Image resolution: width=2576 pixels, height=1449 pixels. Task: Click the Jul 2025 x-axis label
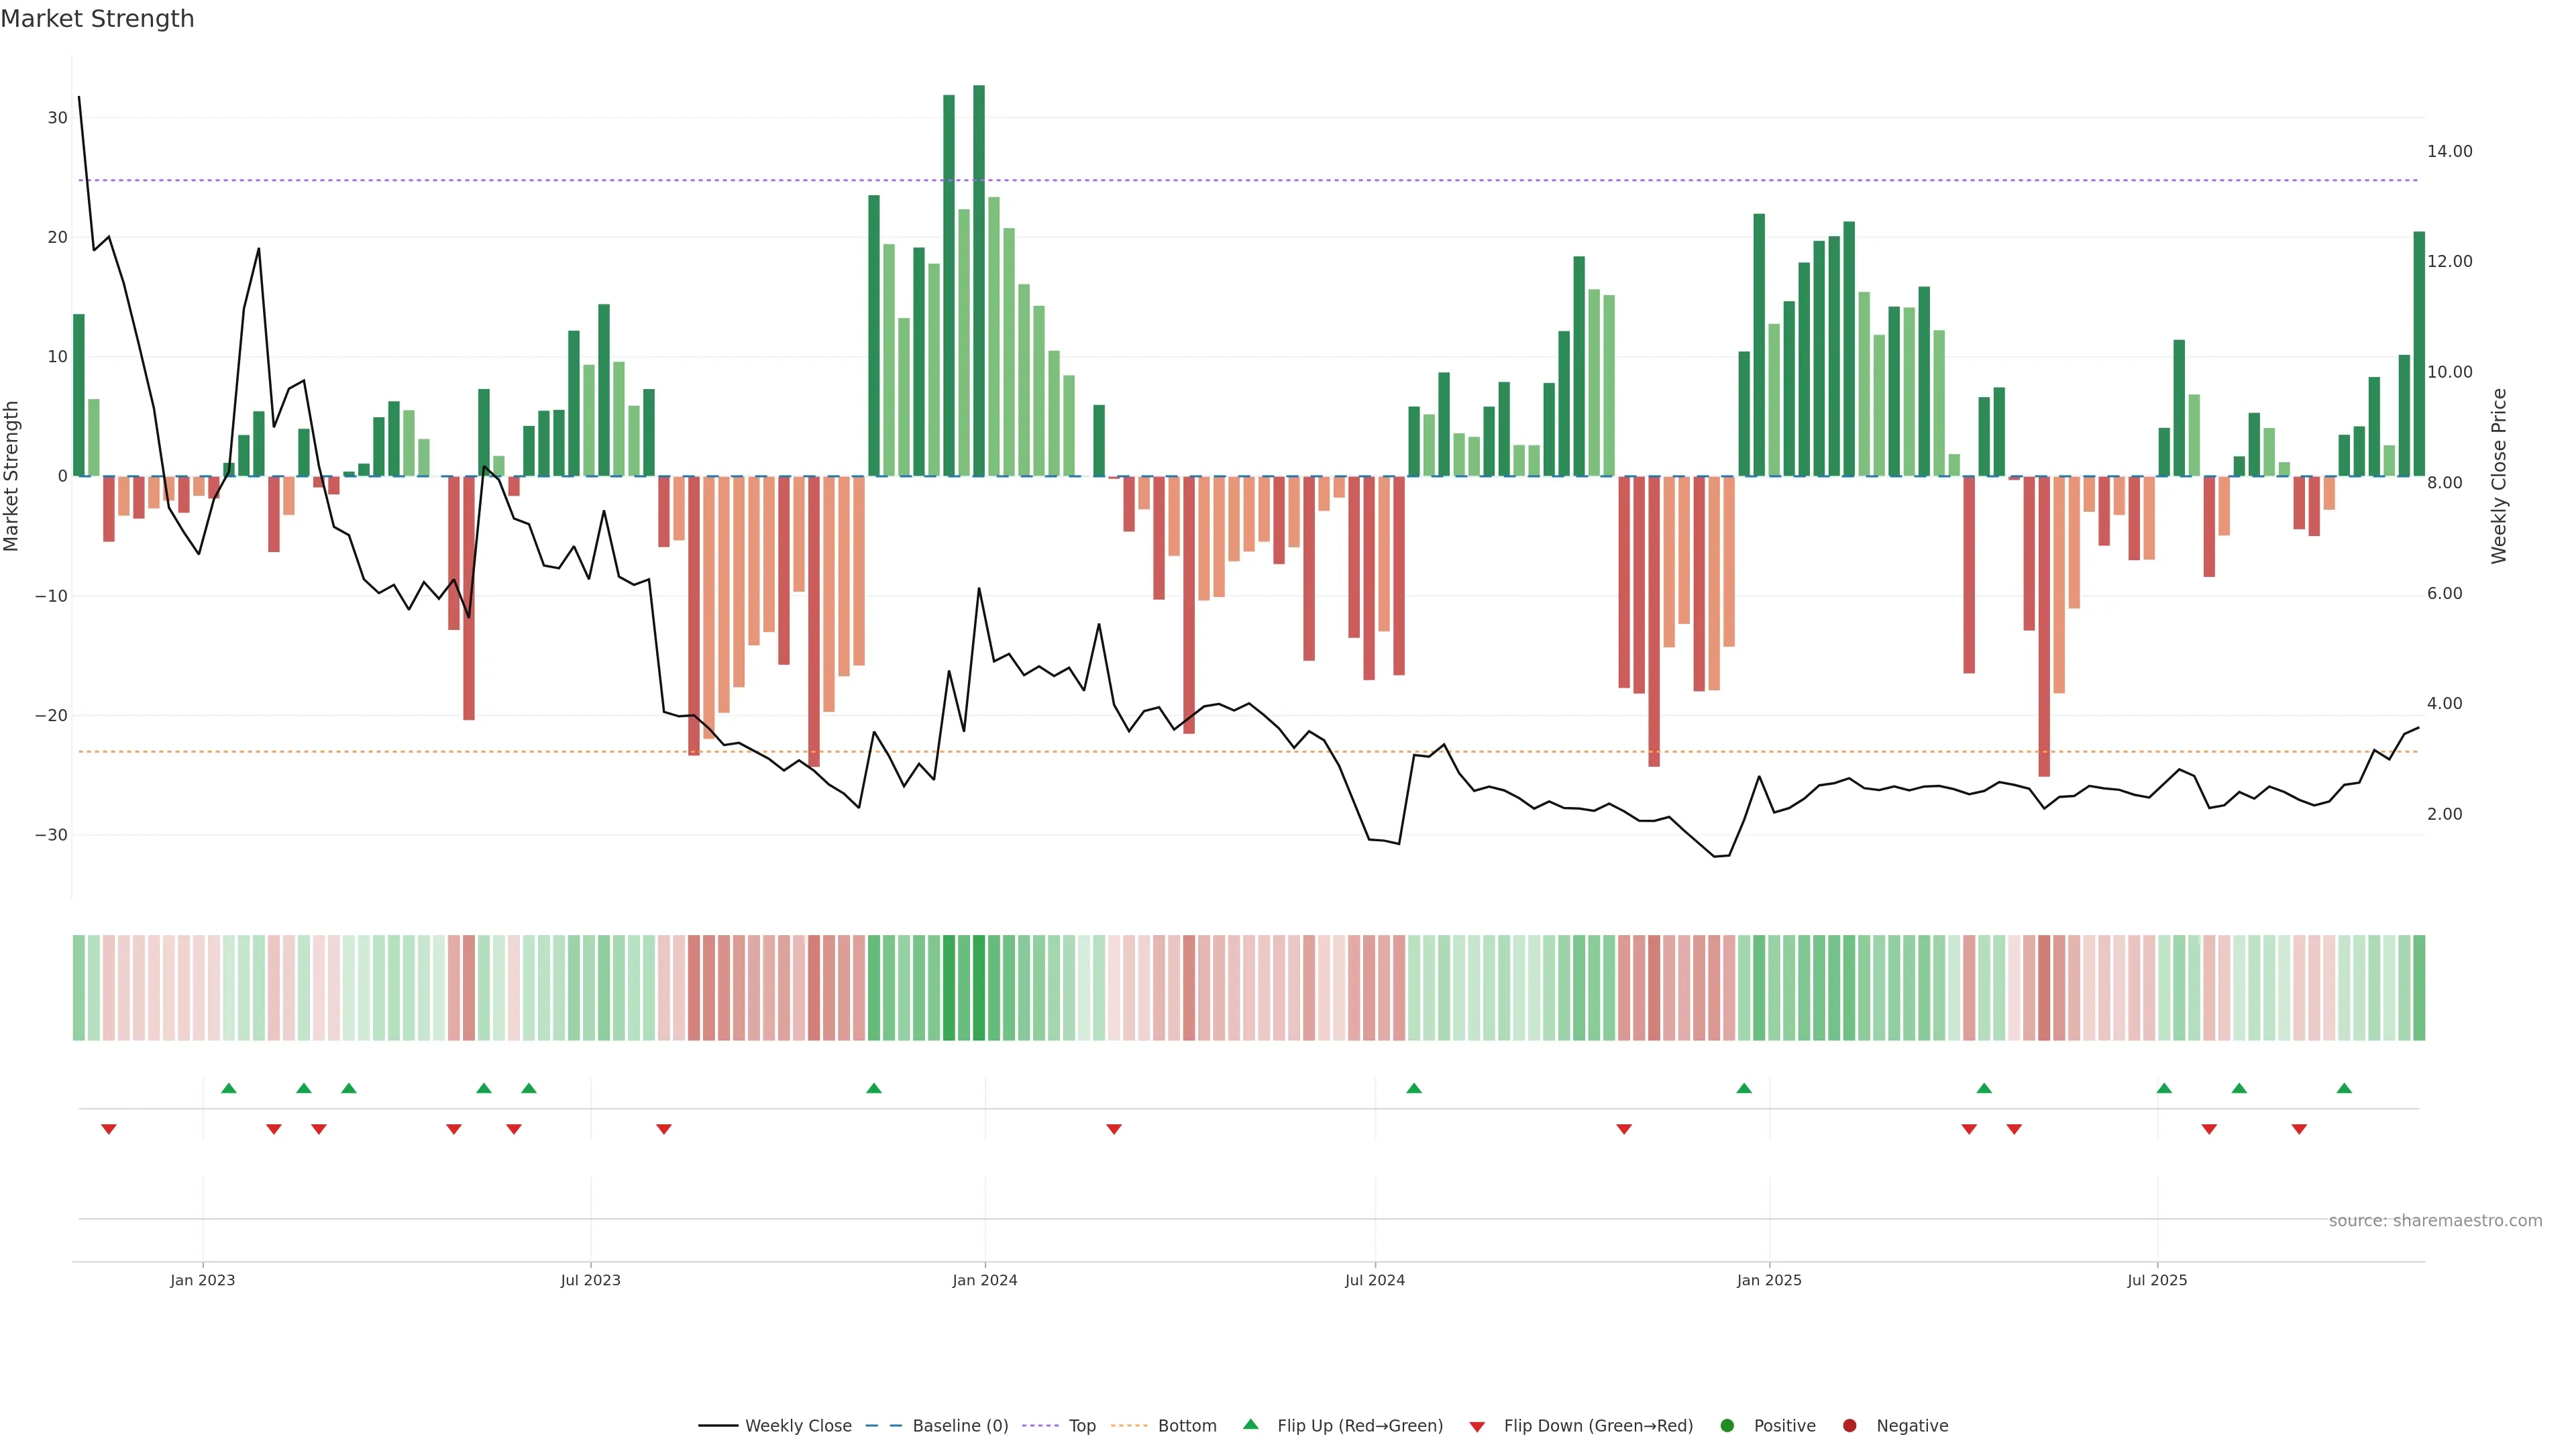pos(2157,1281)
